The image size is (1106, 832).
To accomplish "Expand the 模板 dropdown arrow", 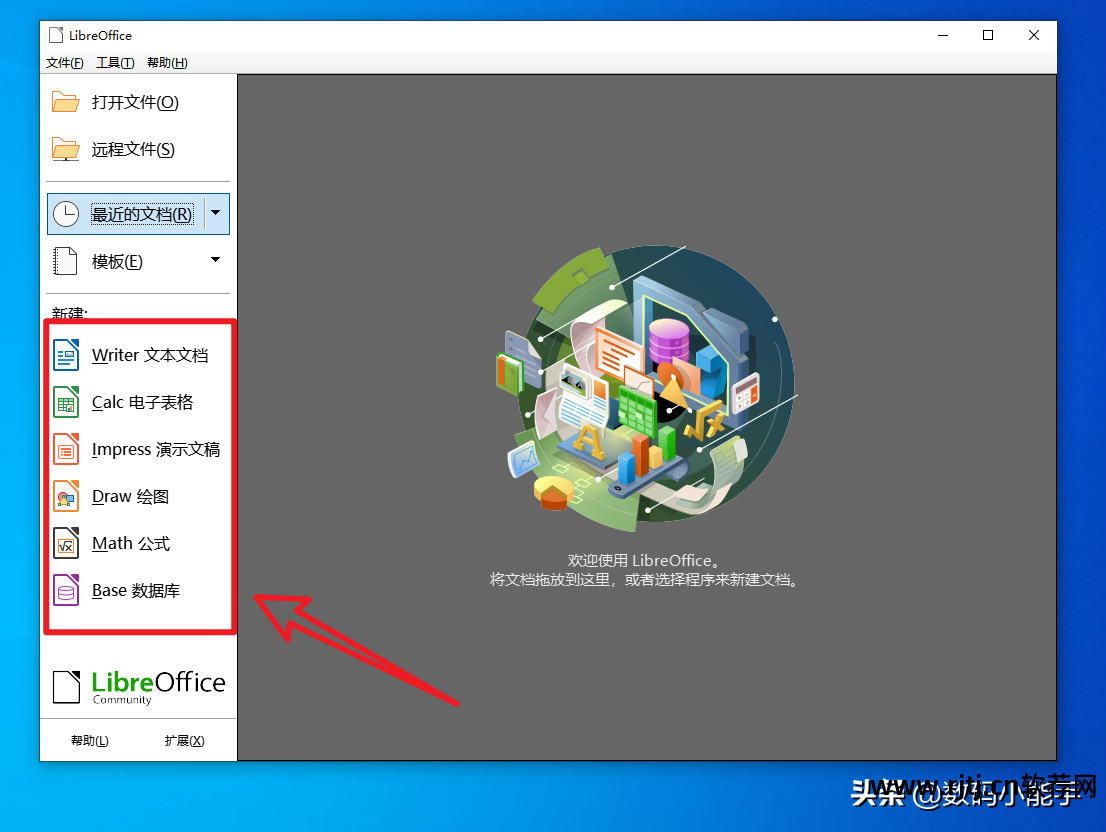I will pyautogui.click(x=216, y=259).
